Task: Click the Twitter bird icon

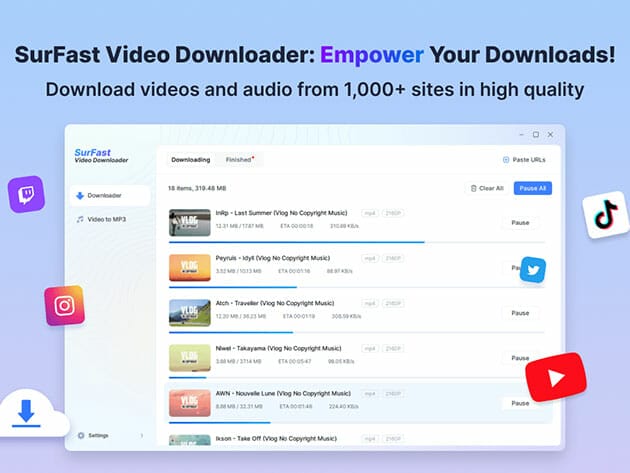Action: [x=533, y=269]
